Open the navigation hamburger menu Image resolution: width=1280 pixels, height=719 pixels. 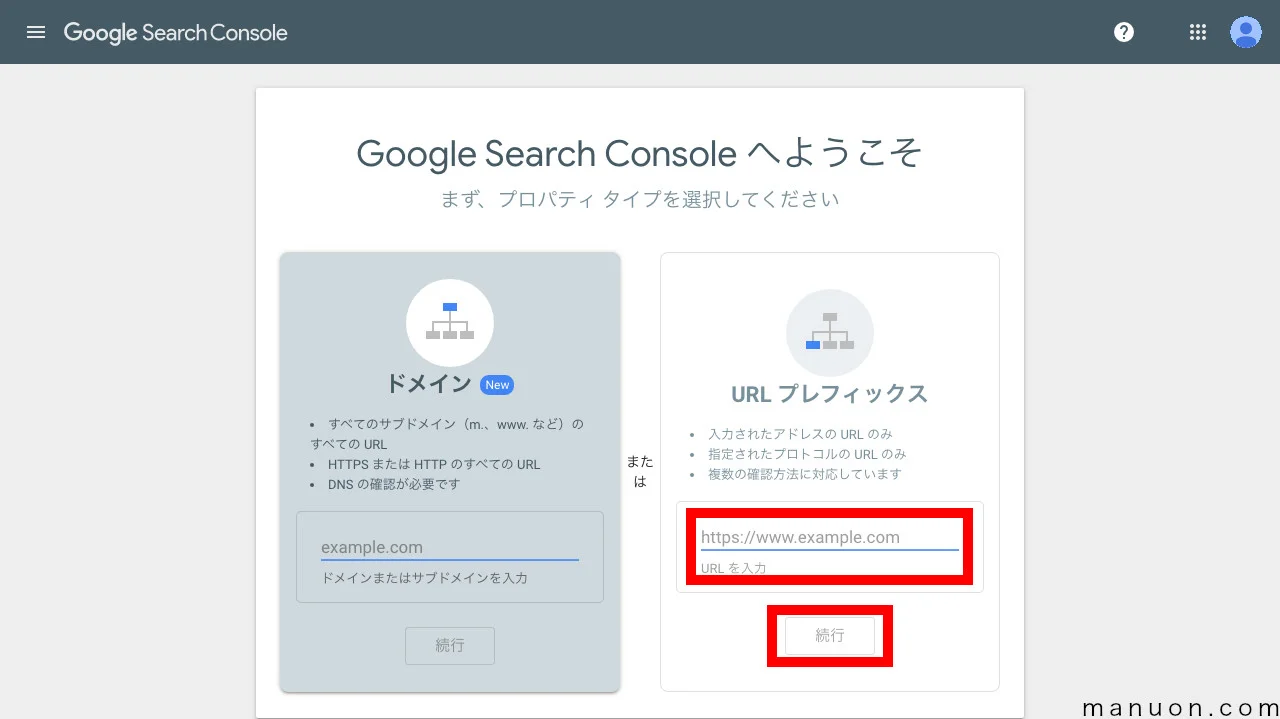coord(36,31)
